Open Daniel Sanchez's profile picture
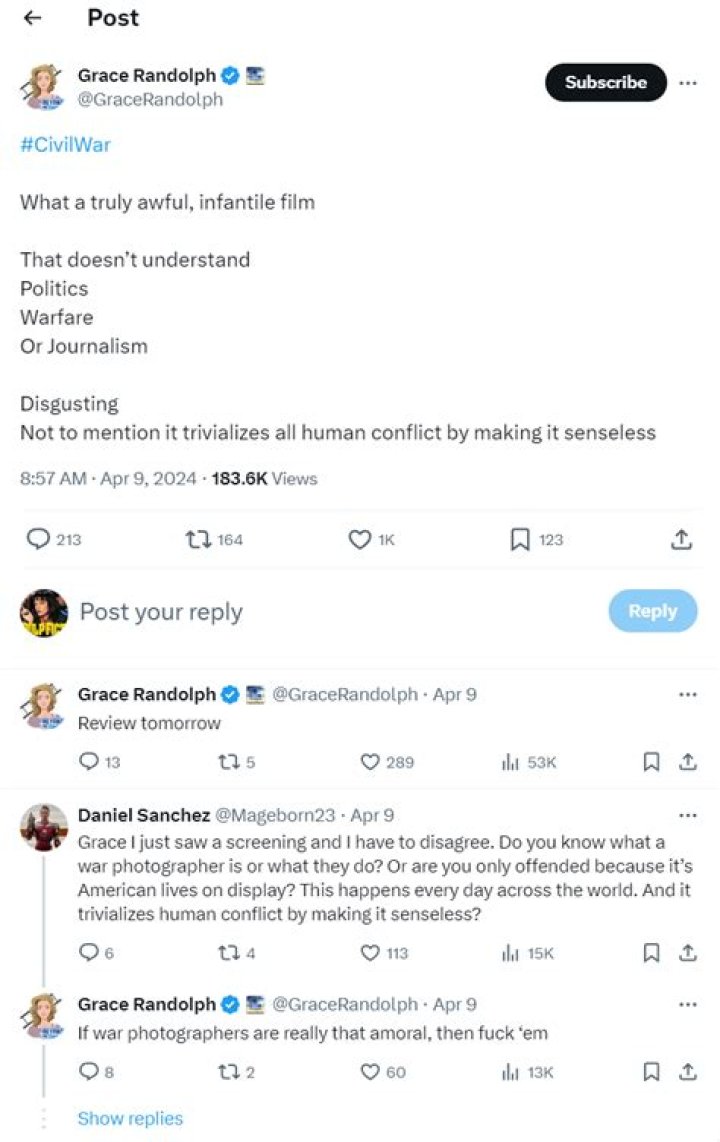Screen dimensions: 720x1142 [x=44, y=829]
